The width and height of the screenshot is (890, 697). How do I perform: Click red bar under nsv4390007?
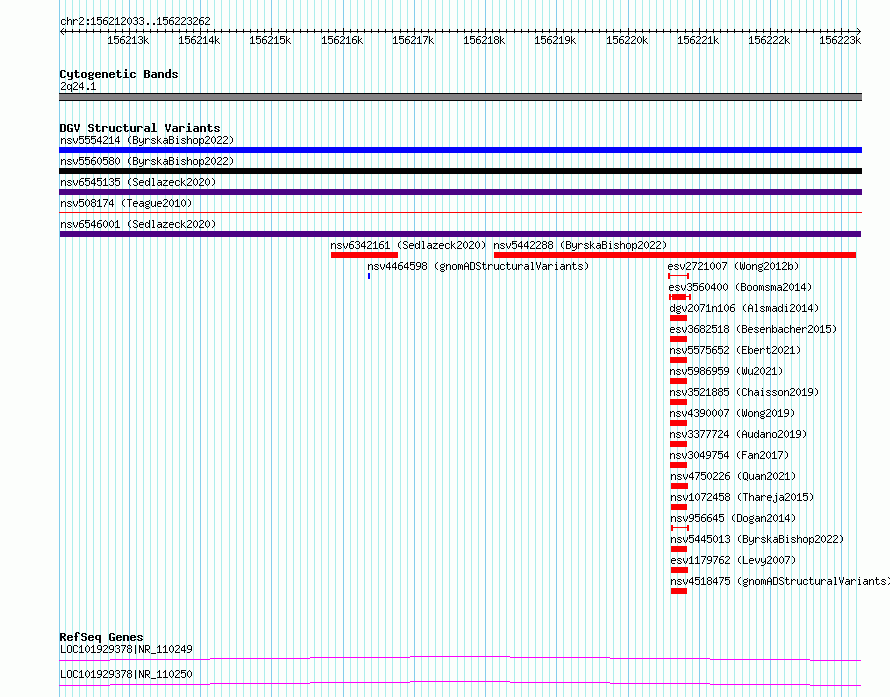click(678, 423)
